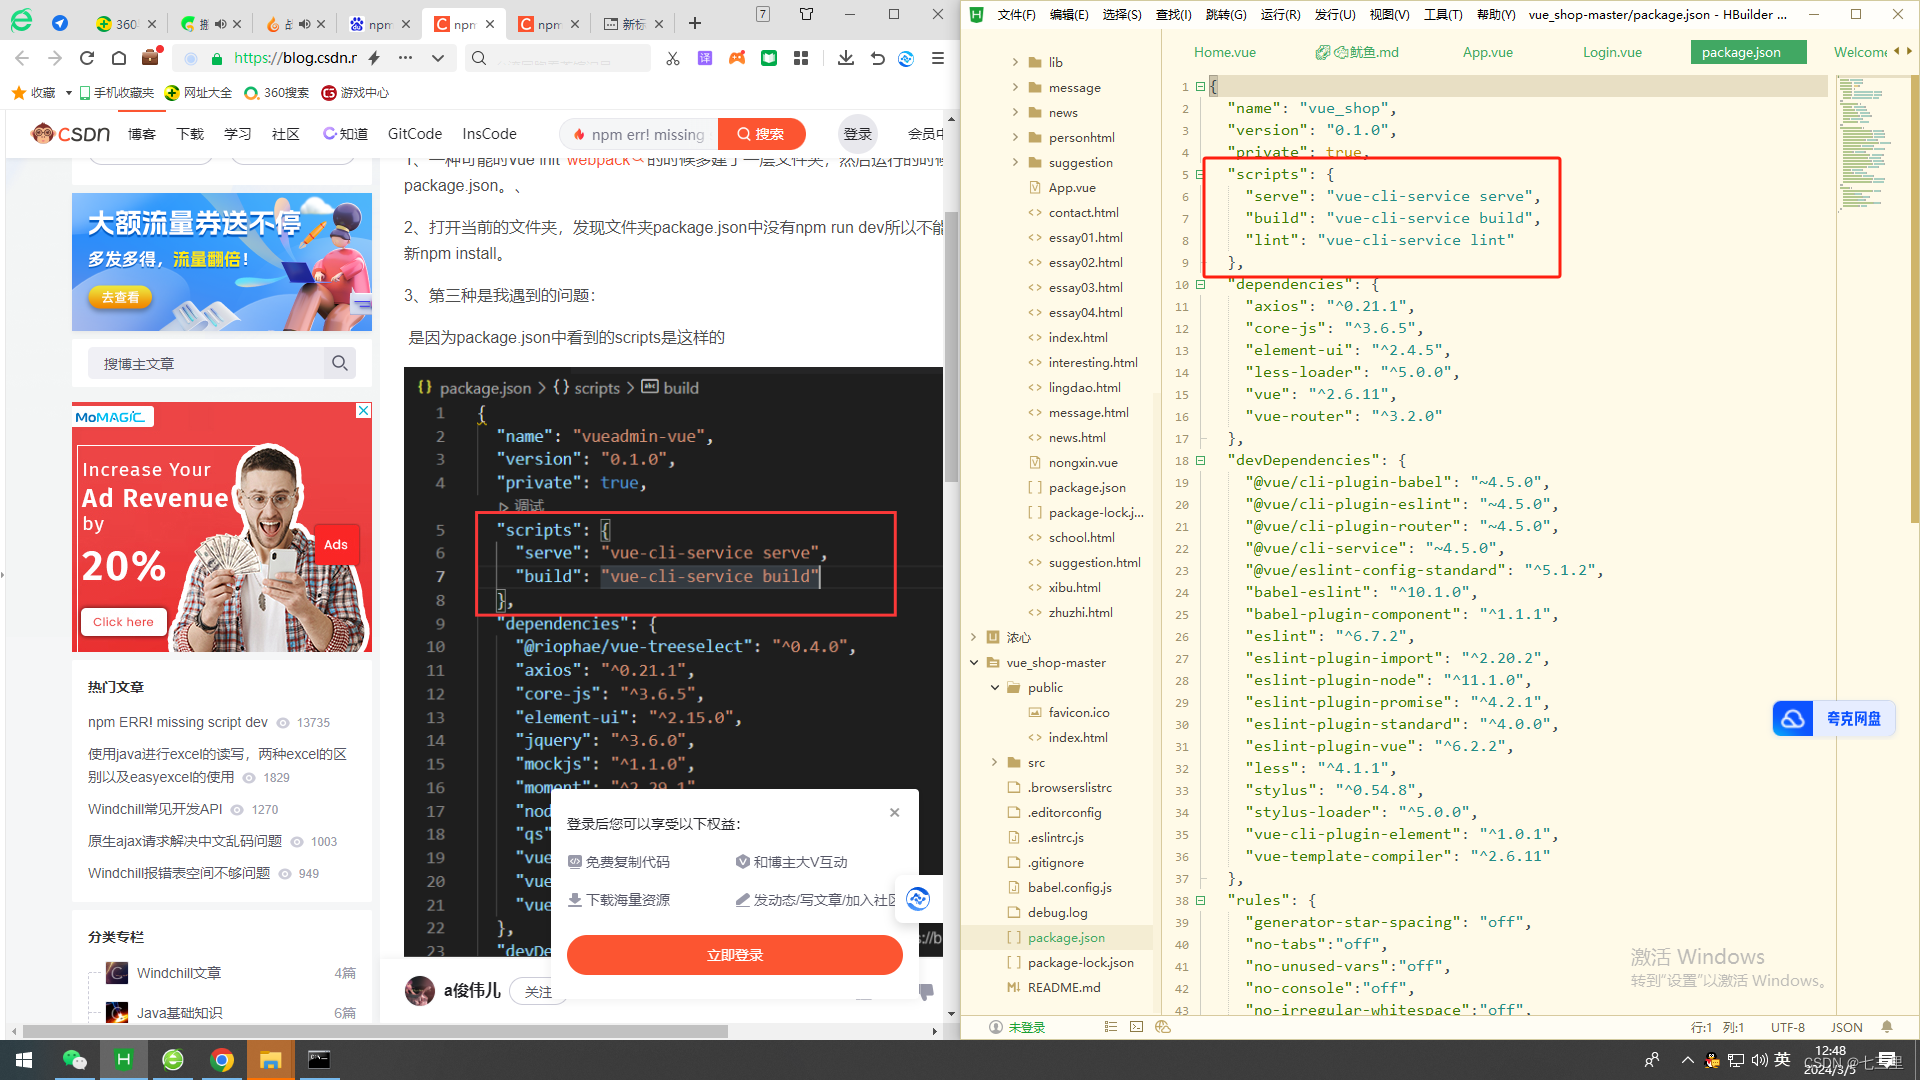Click the browser horizontal scrollbar at bottom
Screen dimensions: 1920x1080
click(x=375, y=1031)
